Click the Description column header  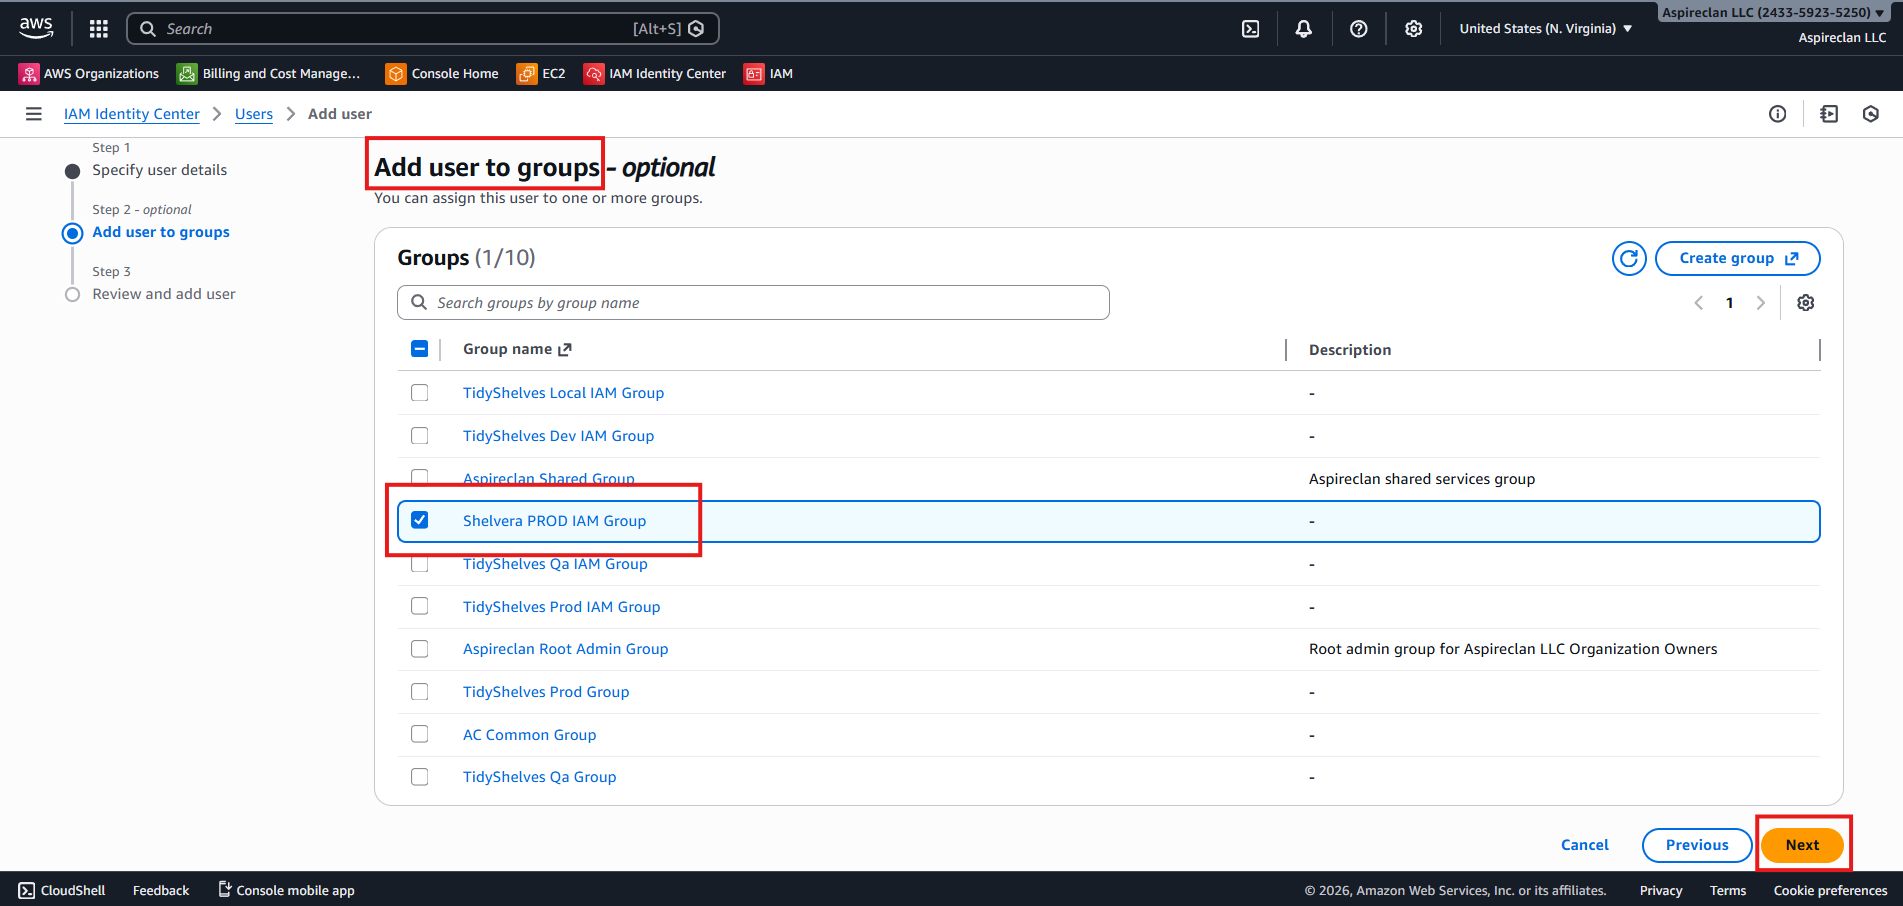[1350, 350]
